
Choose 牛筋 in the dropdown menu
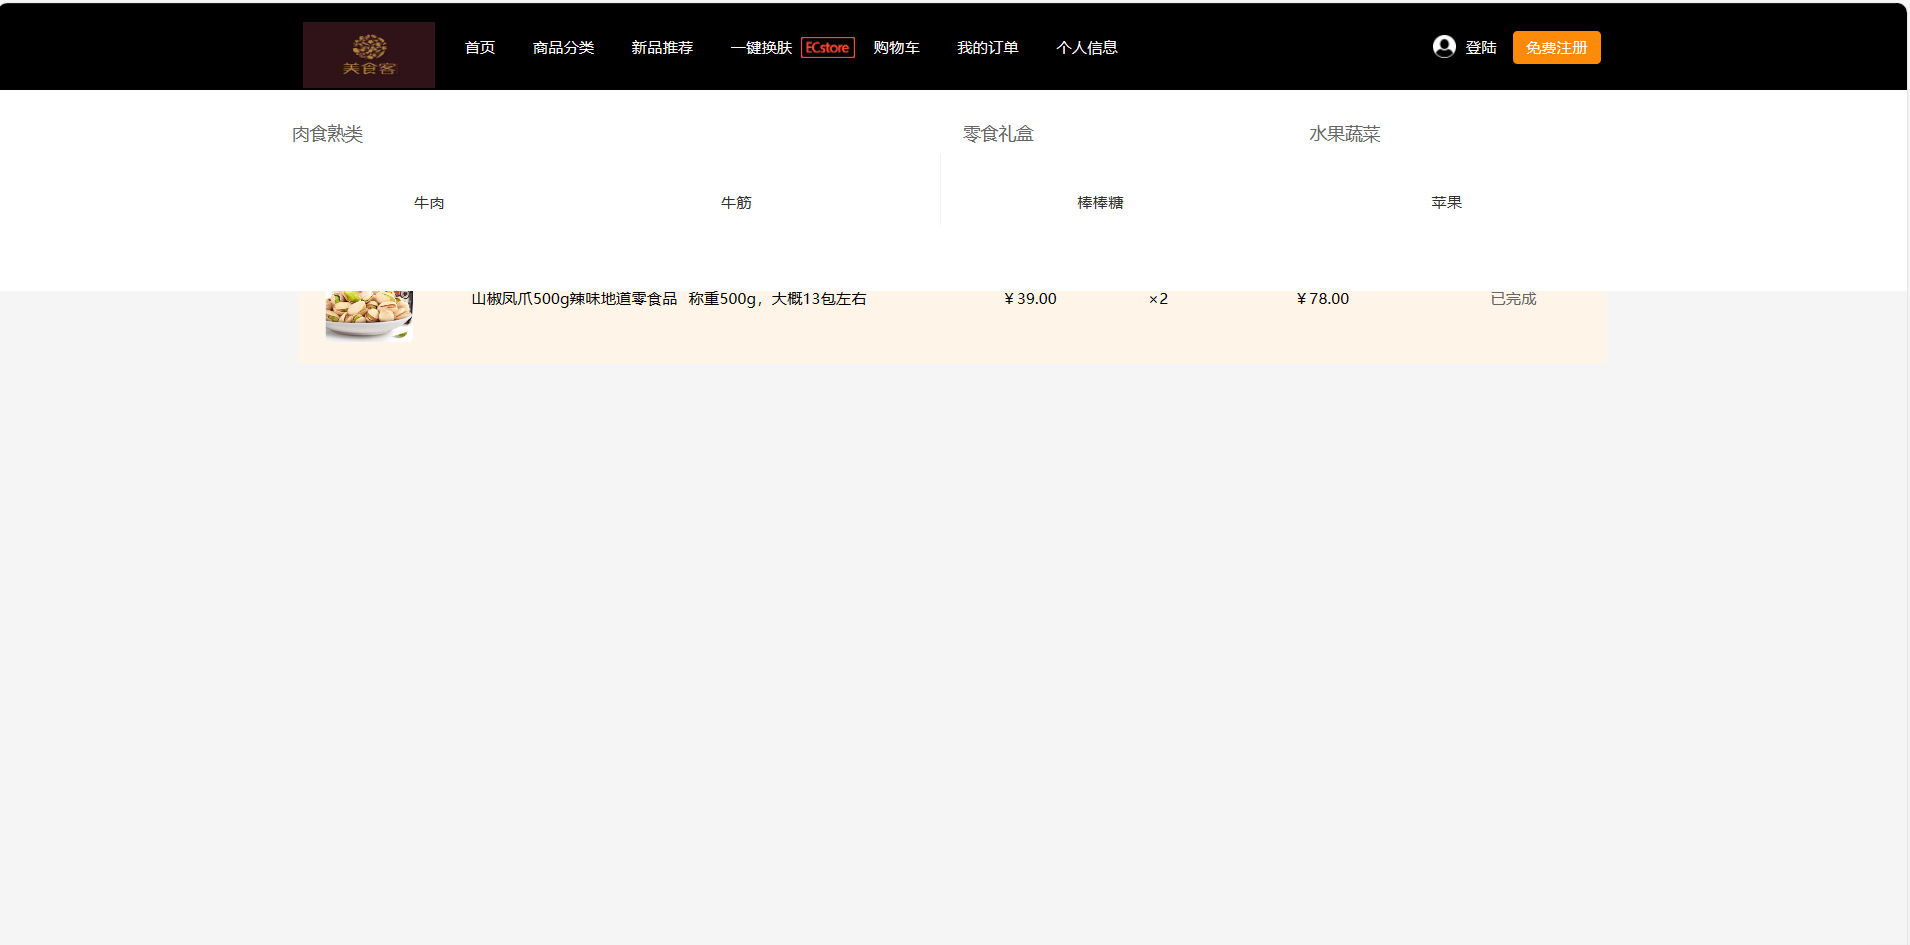[x=737, y=202]
